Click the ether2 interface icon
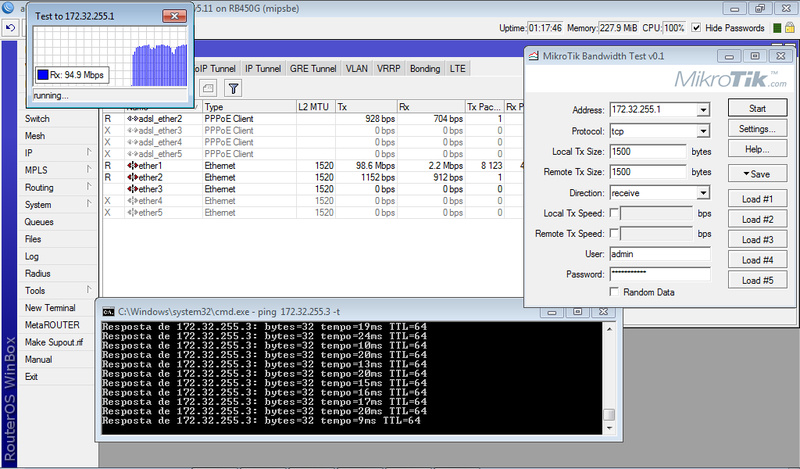This screenshot has width=800, height=469. [132, 177]
